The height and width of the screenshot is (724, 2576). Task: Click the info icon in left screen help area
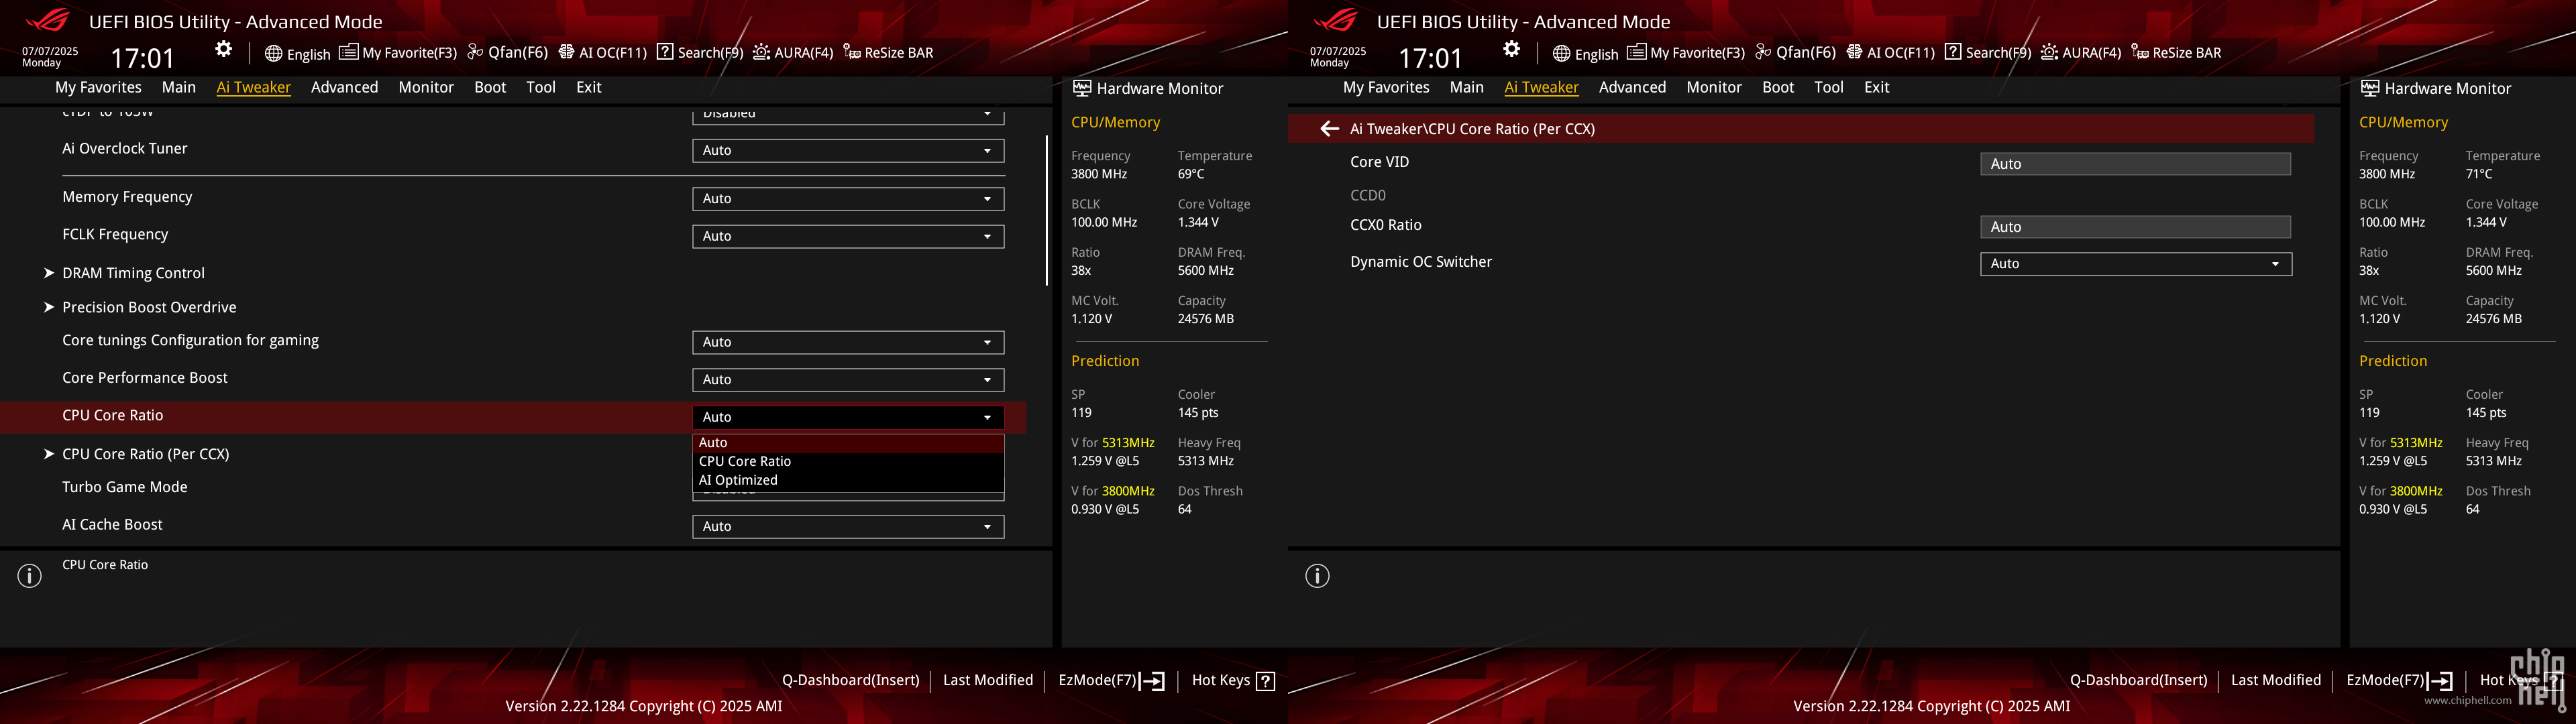pos(30,576)
